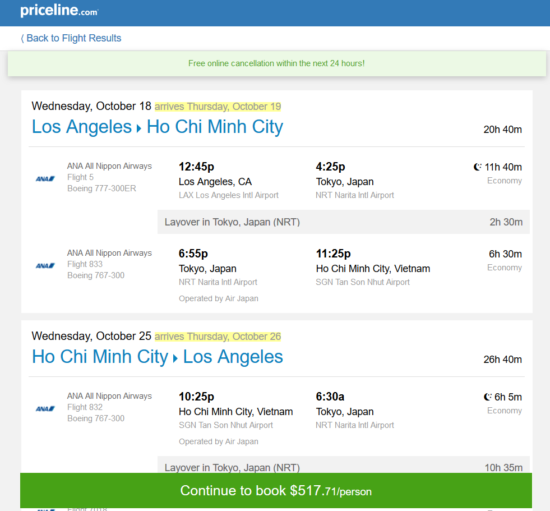Click the outbound Tokyo layover bar 2h 30m
550x511 pixels.
pyautogui.click(x=343, y=222)
